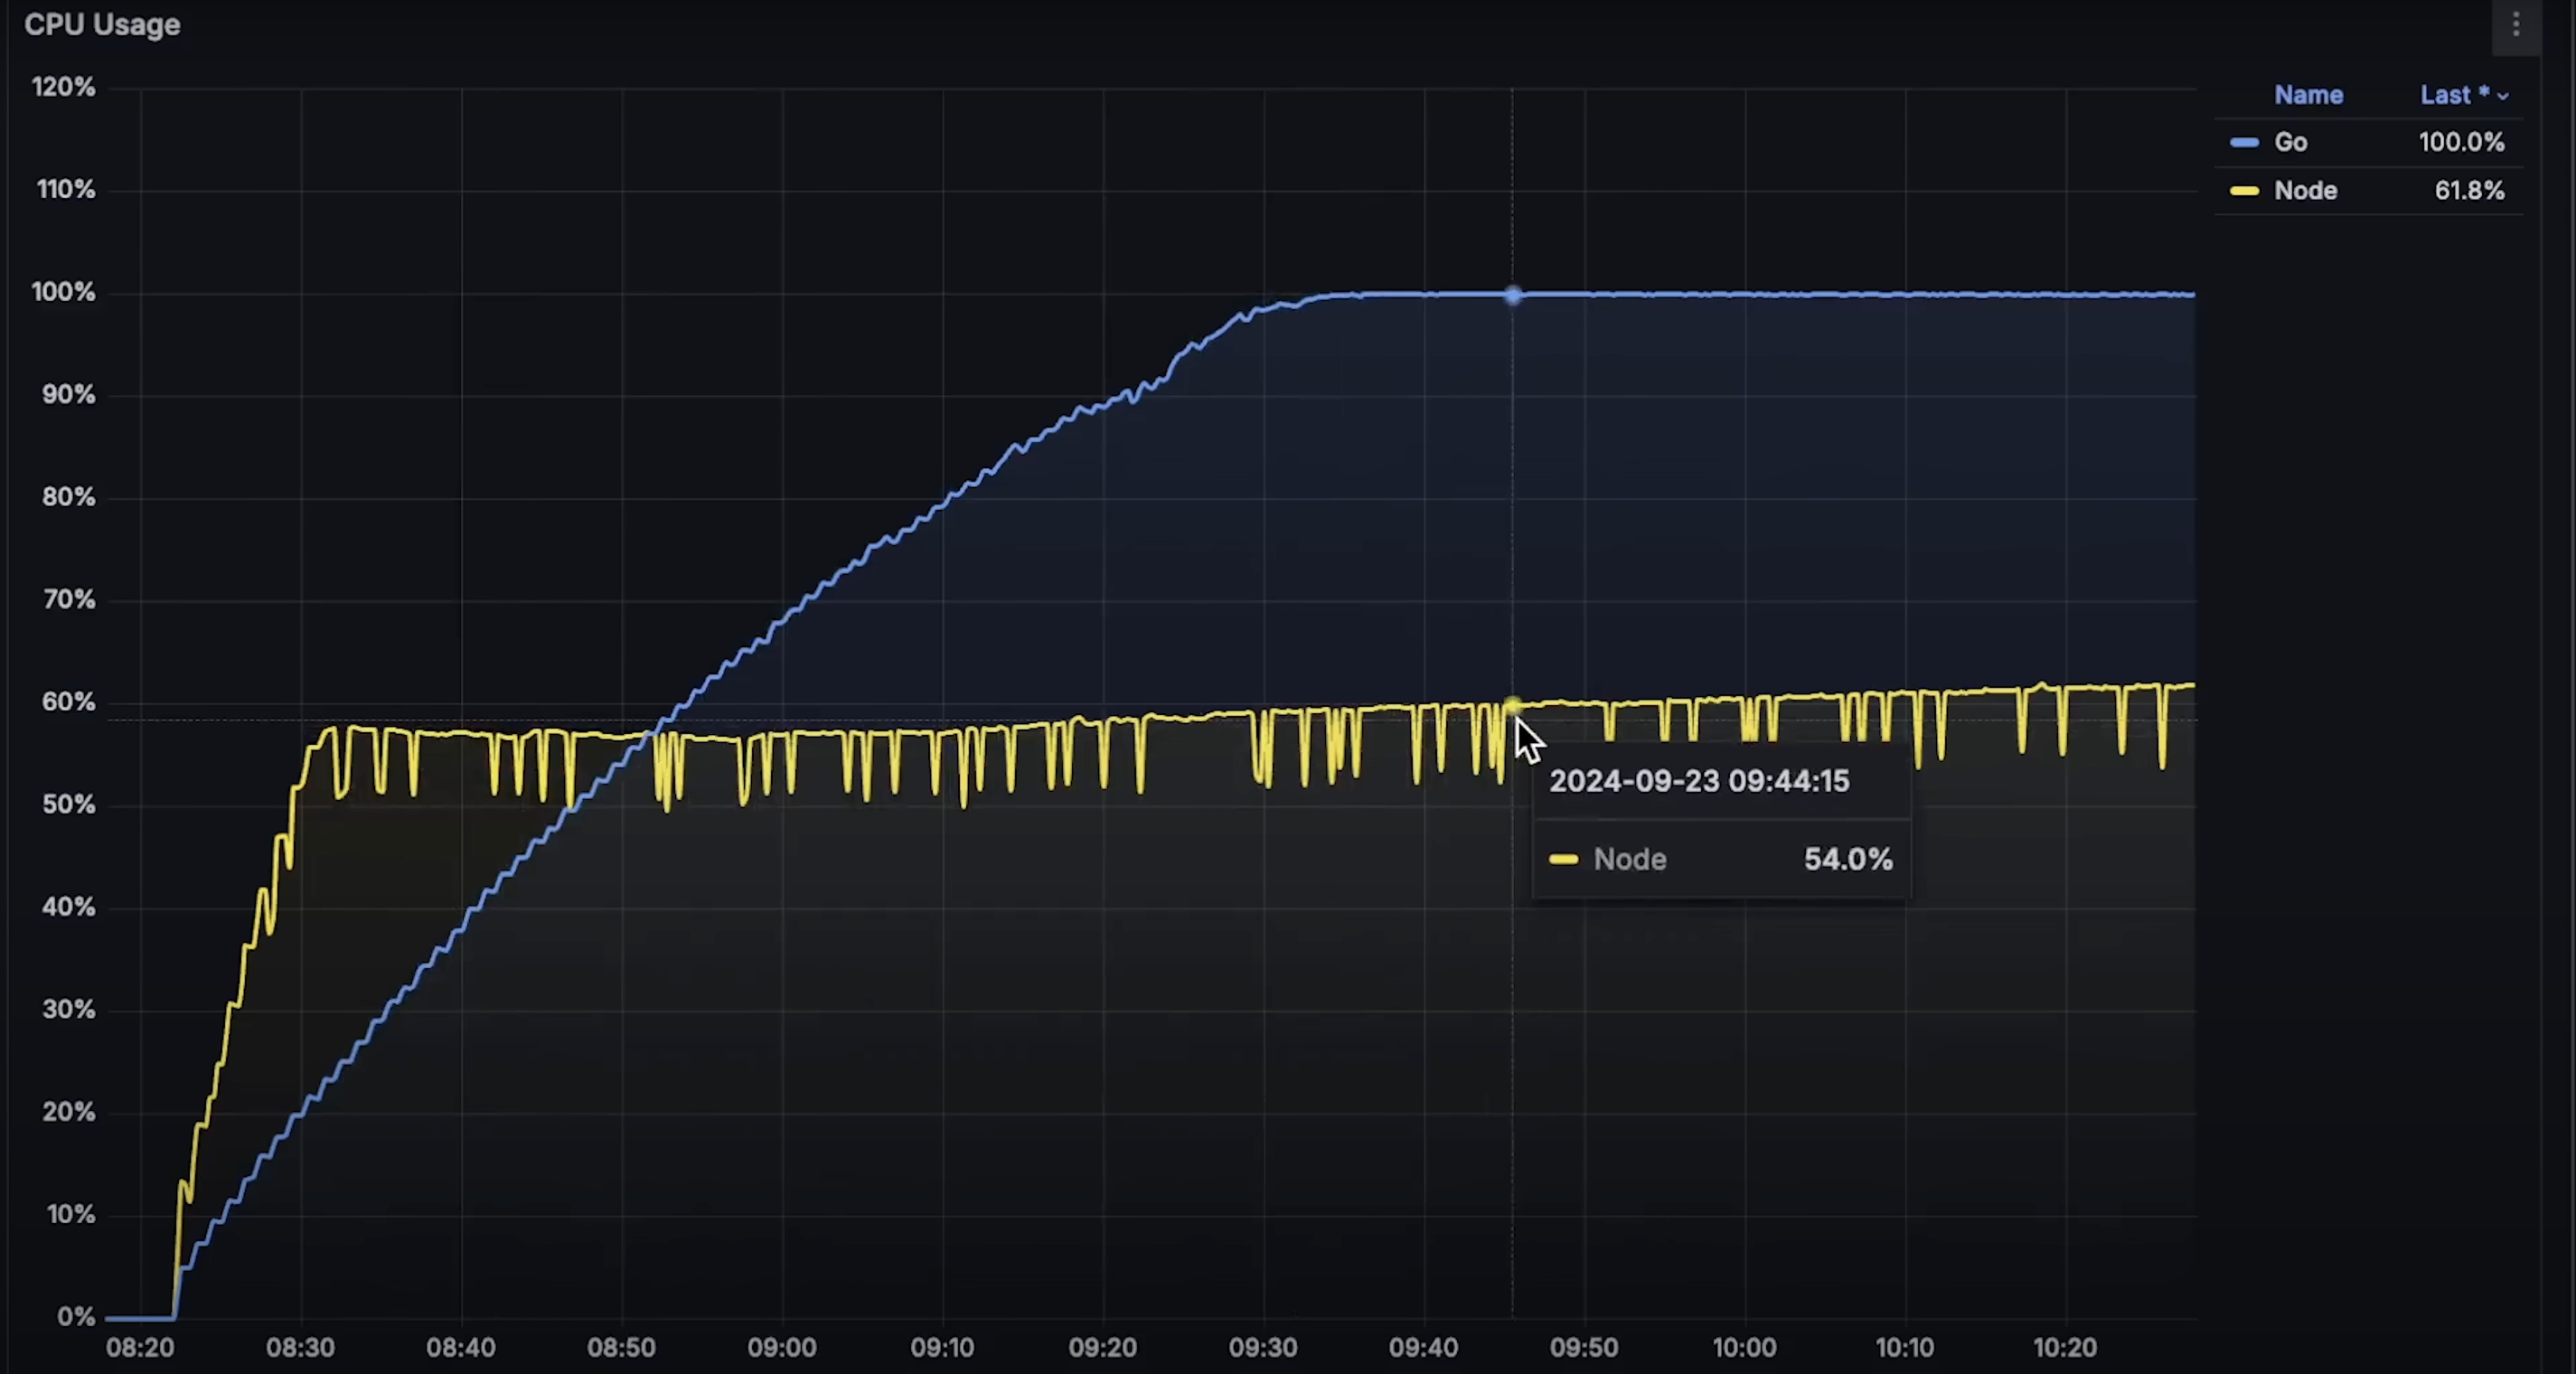Toggle visibility of the Node series
The width and height of the screenshot is (2576, 1374).
tap(2305, 191)
